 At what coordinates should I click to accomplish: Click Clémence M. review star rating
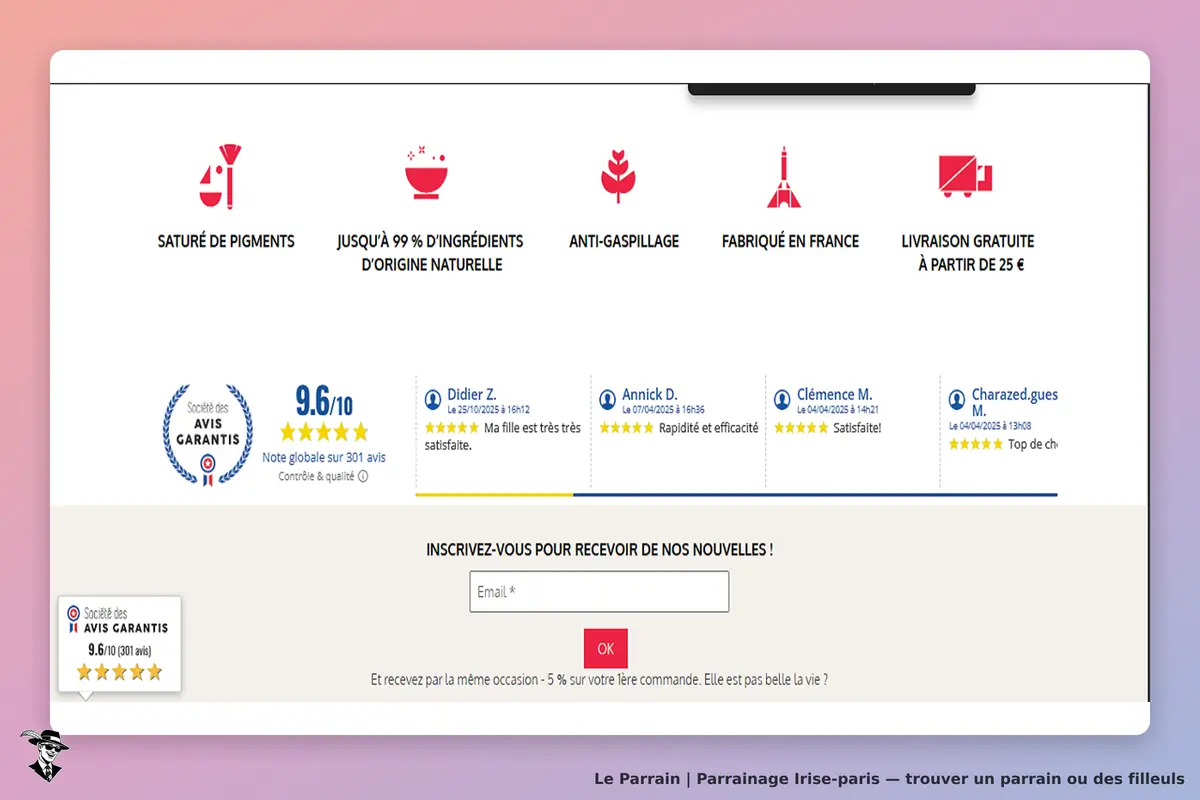click(800, 428)
